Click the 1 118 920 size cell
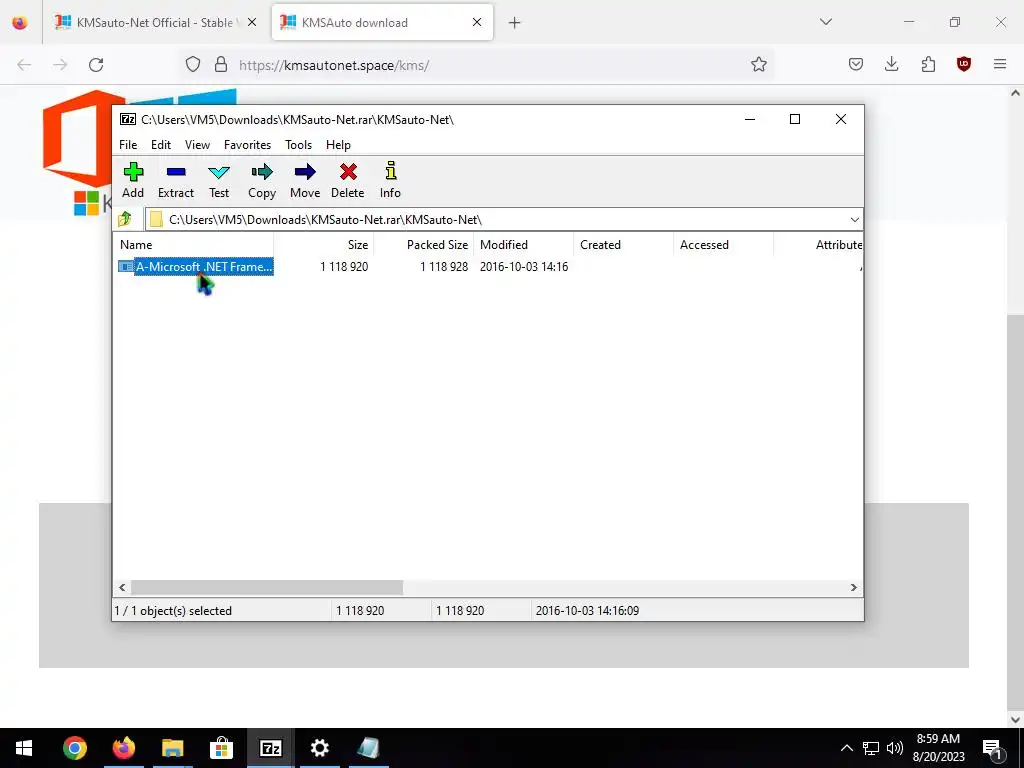The image size is (1024, 768). (344, 266)
